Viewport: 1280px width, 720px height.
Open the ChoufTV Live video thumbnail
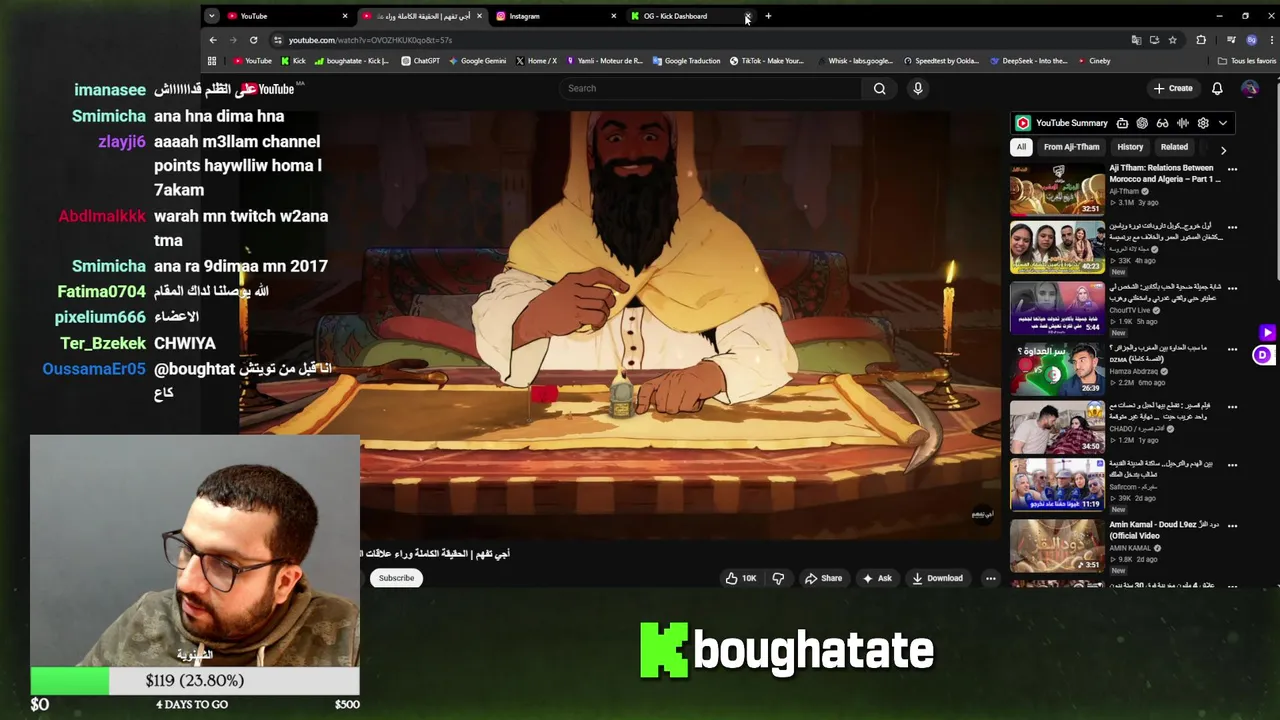pos(1057,308)
